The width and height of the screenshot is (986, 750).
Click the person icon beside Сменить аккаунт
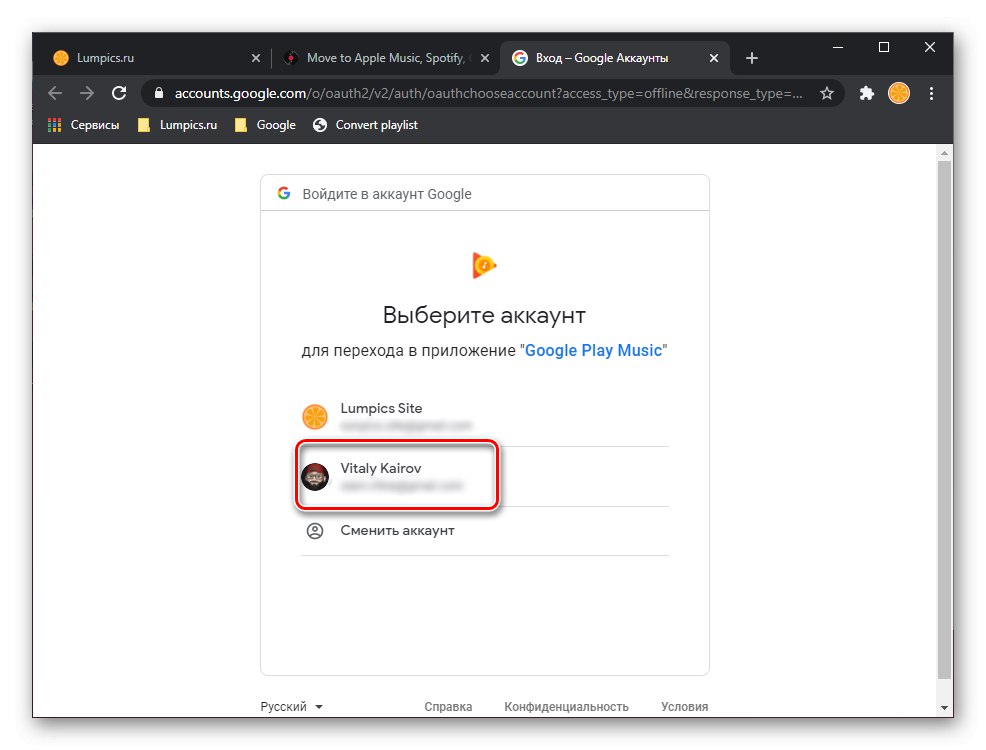click(x=315, y=531)
